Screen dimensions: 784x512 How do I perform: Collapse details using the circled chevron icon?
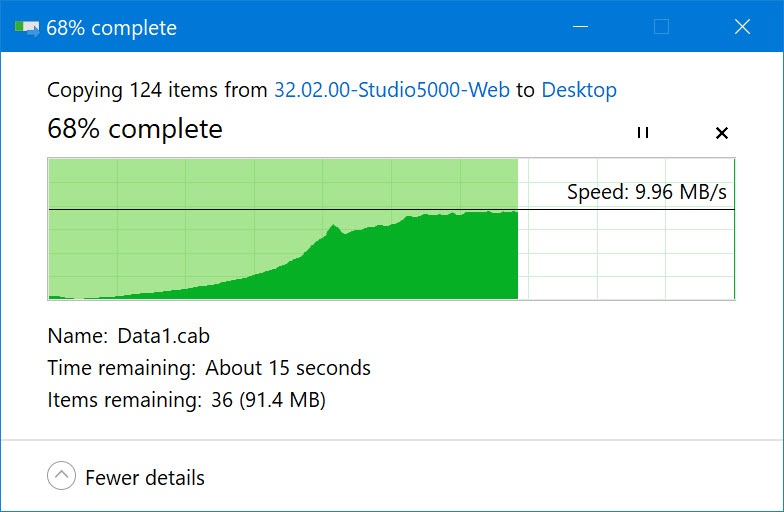62,475
